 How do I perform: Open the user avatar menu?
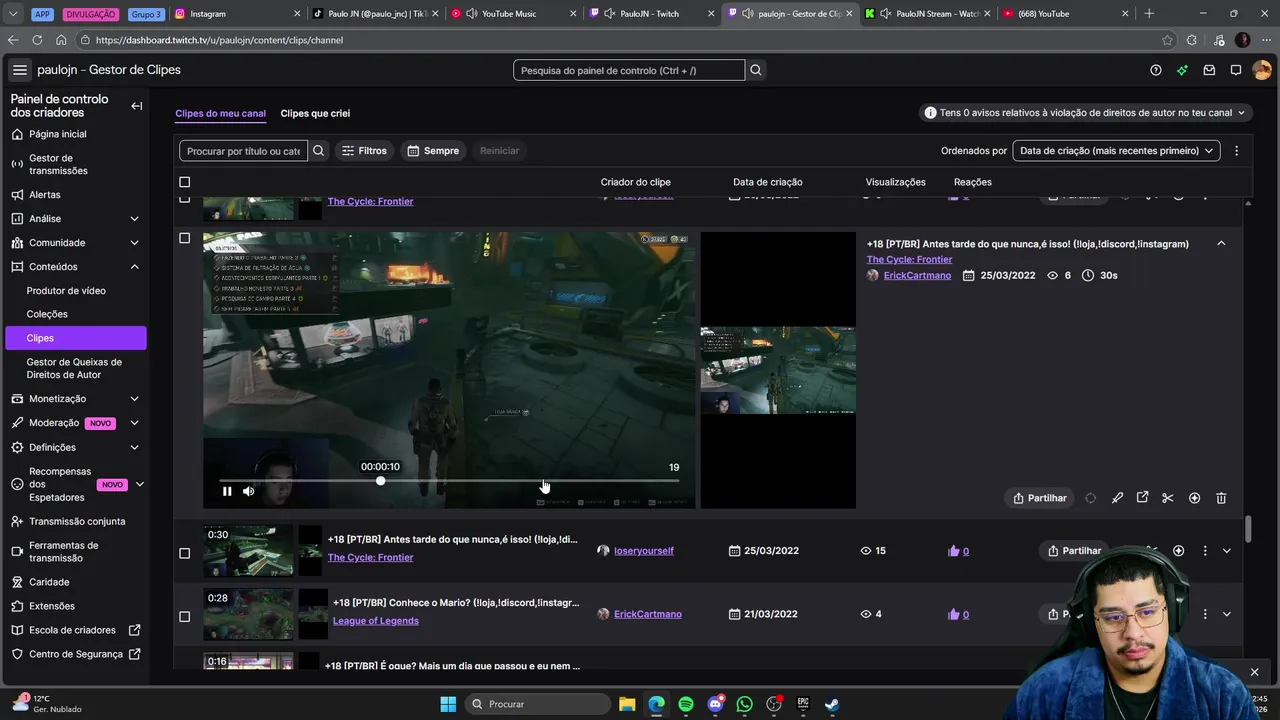point(1262,70)
